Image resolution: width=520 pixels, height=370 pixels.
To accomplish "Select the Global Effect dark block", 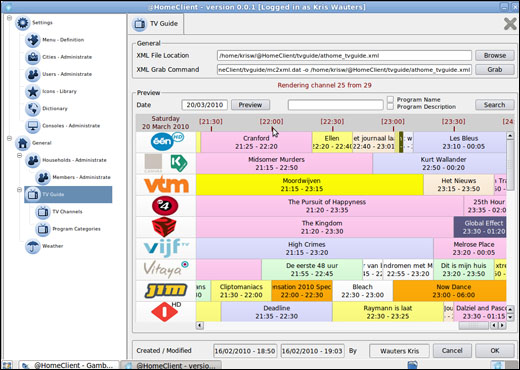I will tap(480, 227).
